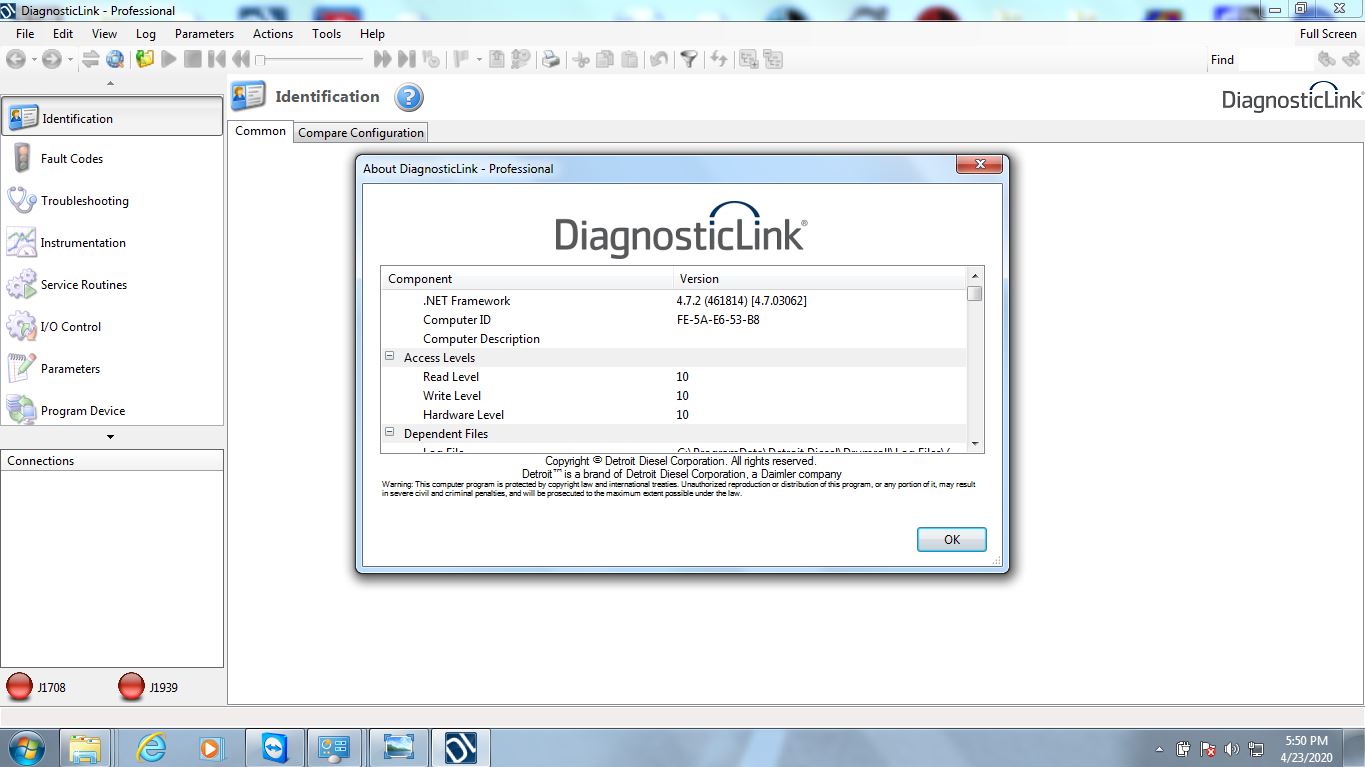
Task: Click the About list scrollbar thumb
Action: [975, 293]
